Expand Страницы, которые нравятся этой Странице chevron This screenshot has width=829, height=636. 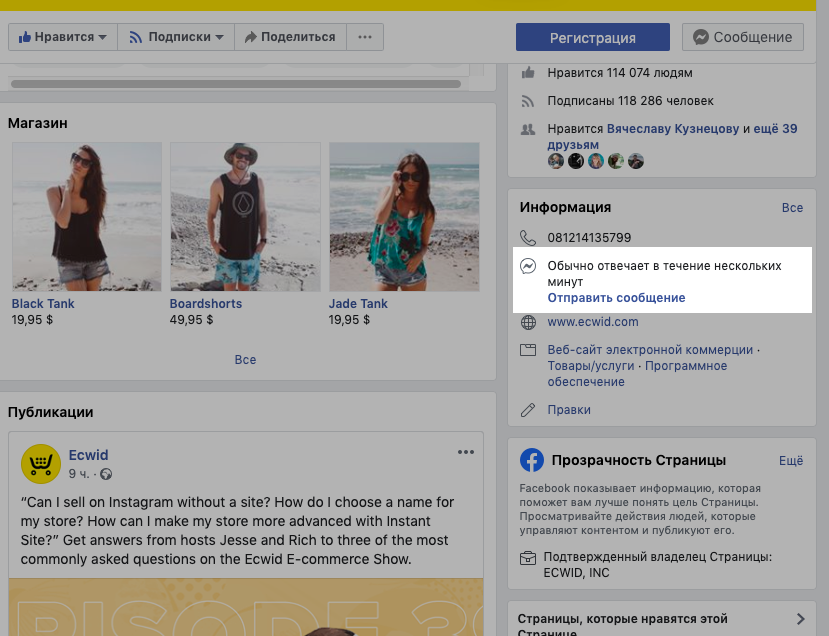[800, 619]
